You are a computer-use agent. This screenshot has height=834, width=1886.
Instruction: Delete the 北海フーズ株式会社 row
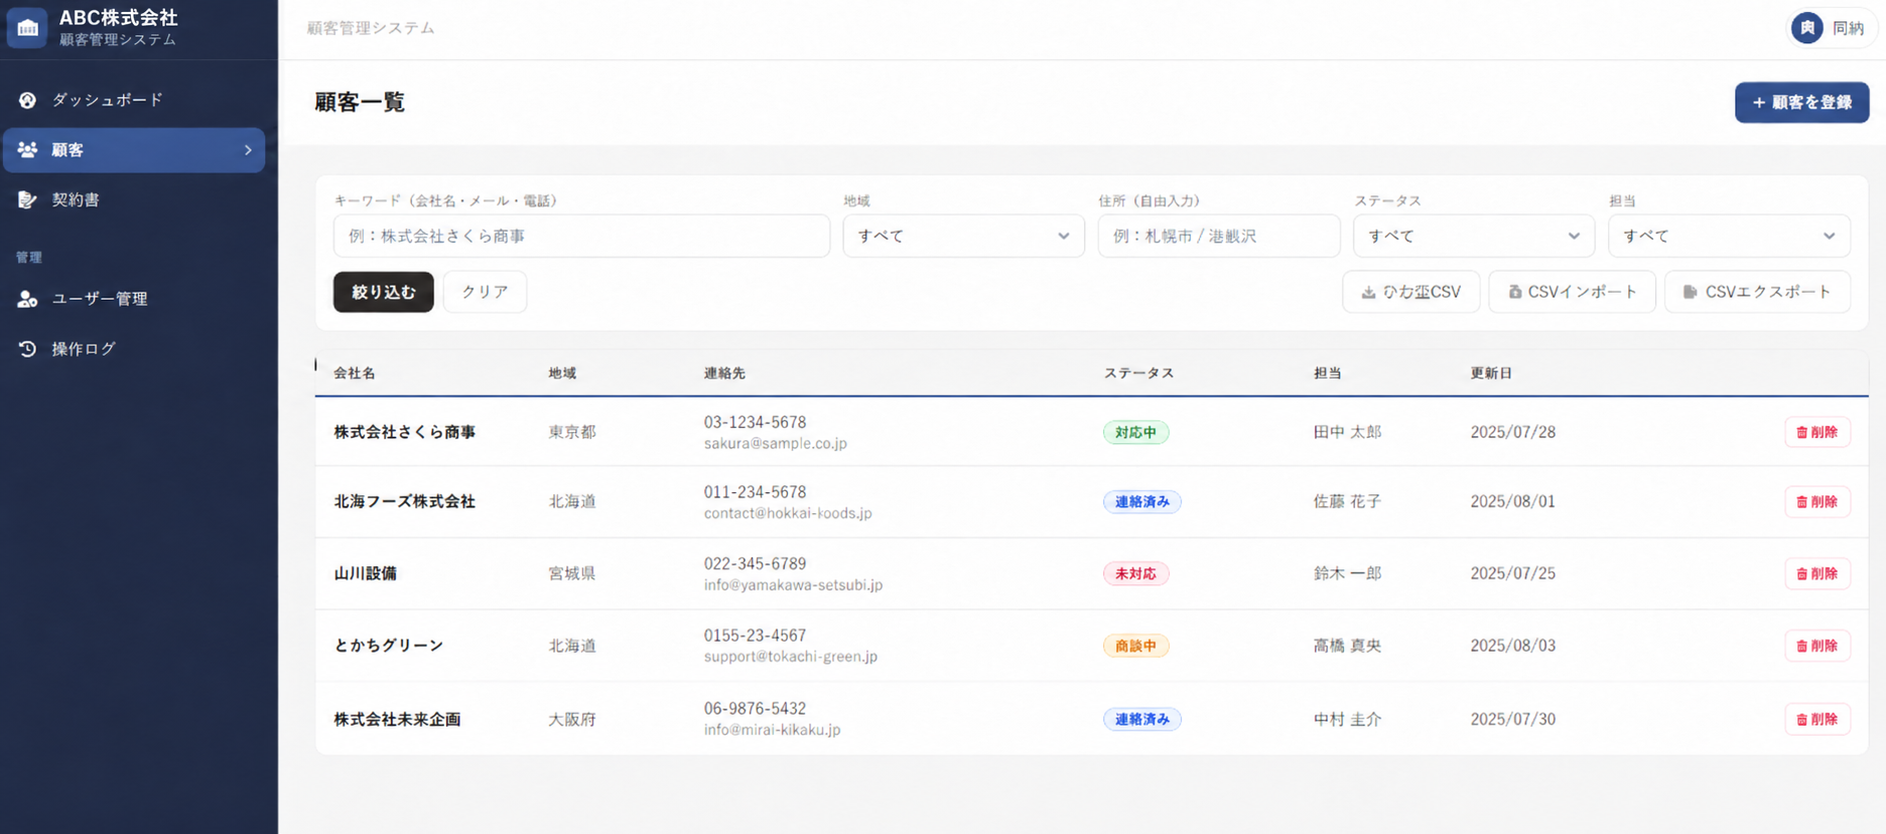1817,502
